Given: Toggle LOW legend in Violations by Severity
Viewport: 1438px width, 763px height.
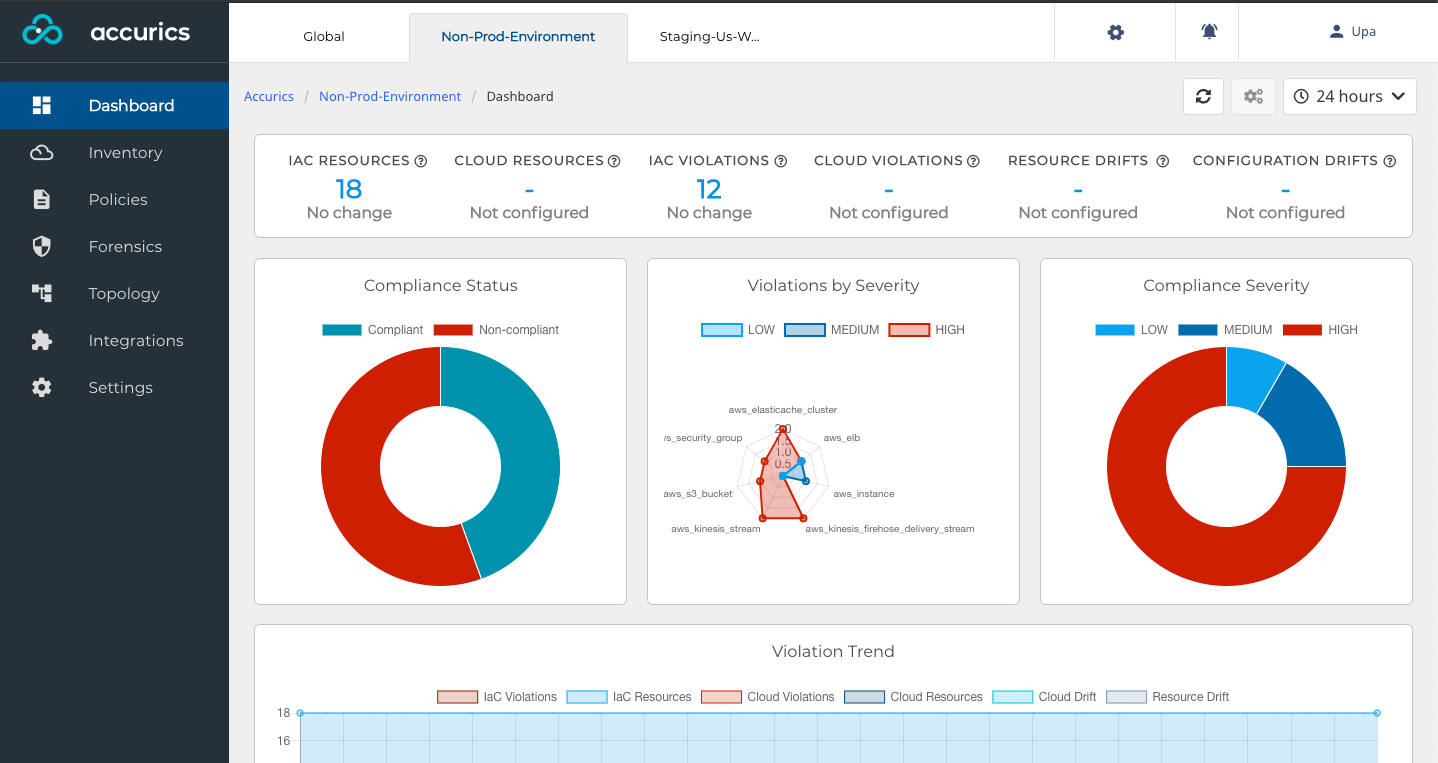Looking at the screenshot, I should click(739, 330).
